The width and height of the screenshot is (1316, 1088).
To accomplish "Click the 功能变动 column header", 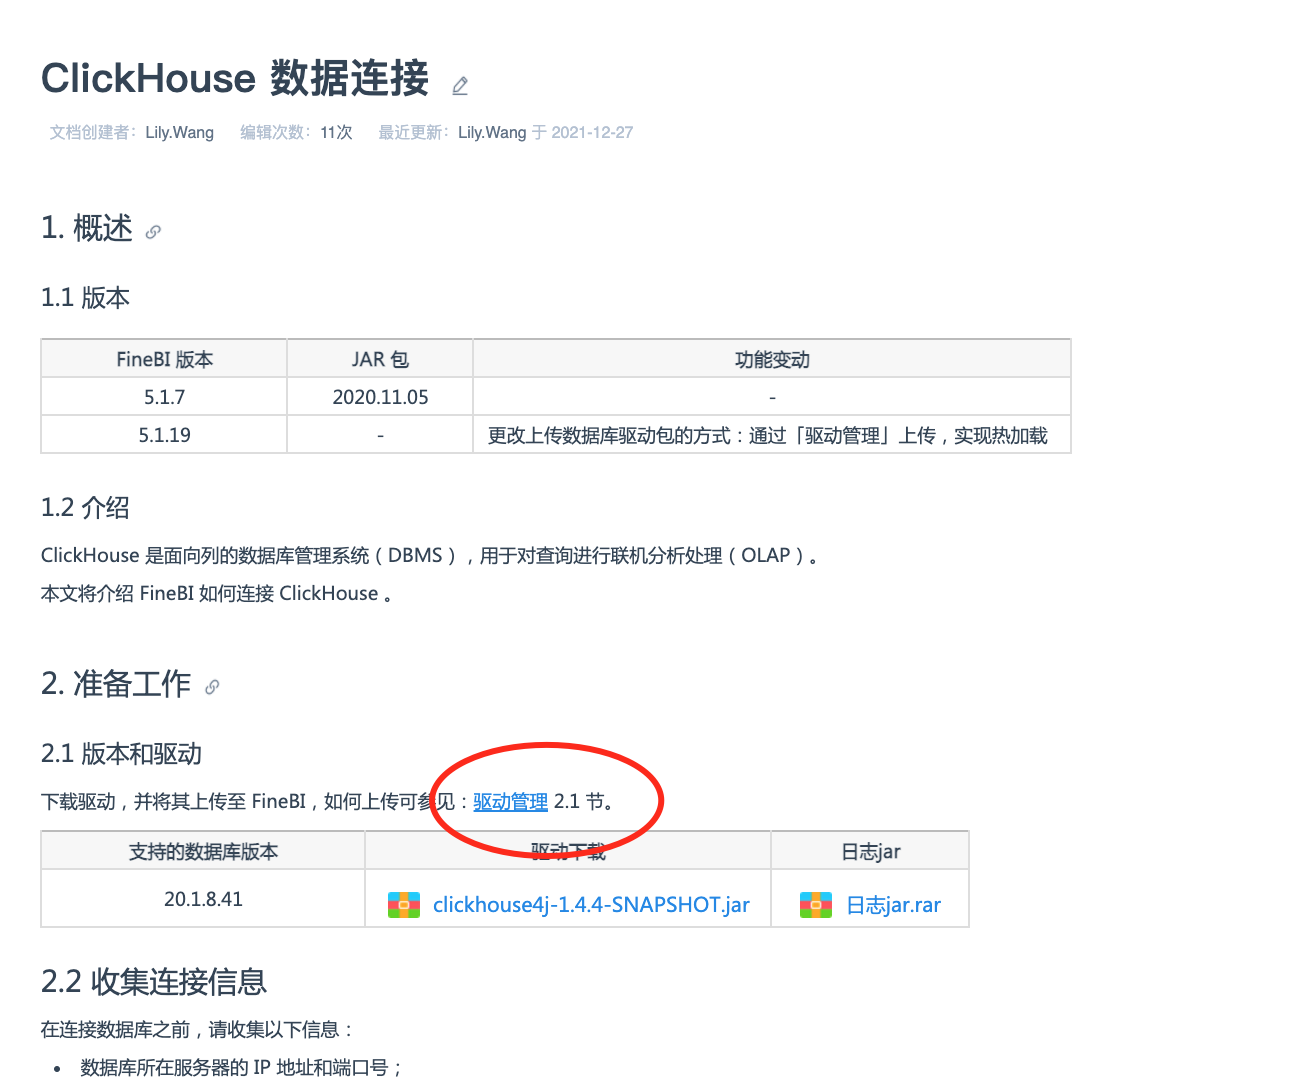I will (772, 359).
